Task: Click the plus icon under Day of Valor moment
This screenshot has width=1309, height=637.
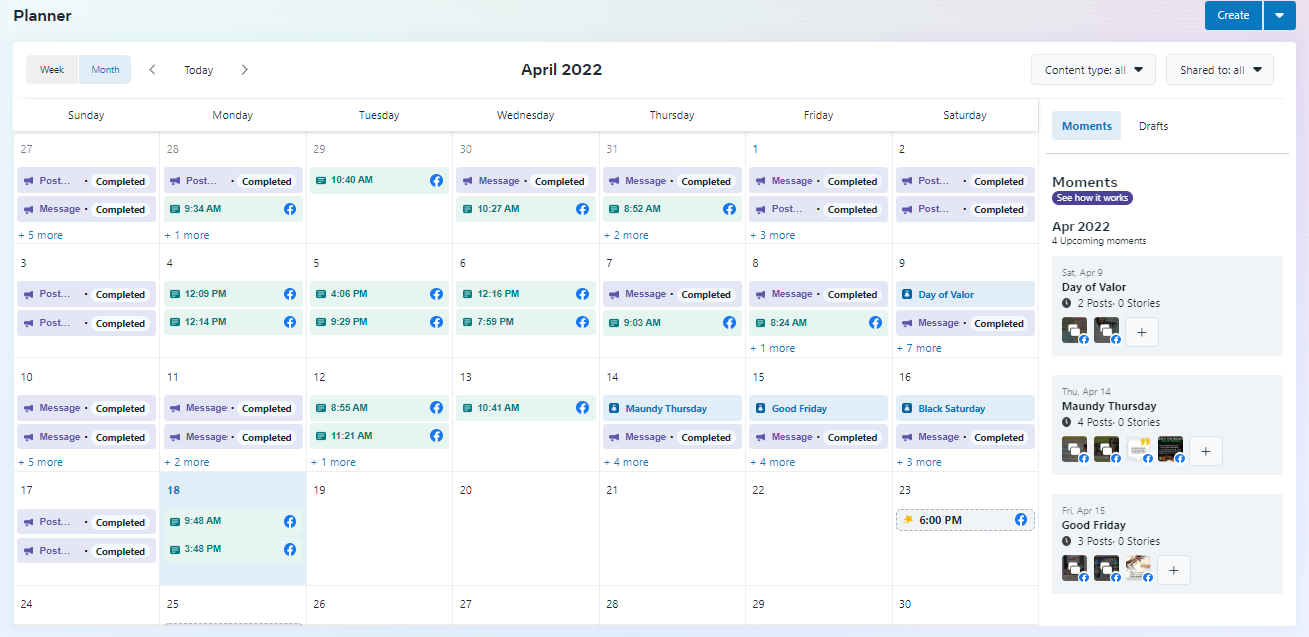Action: coord(1142,332)
